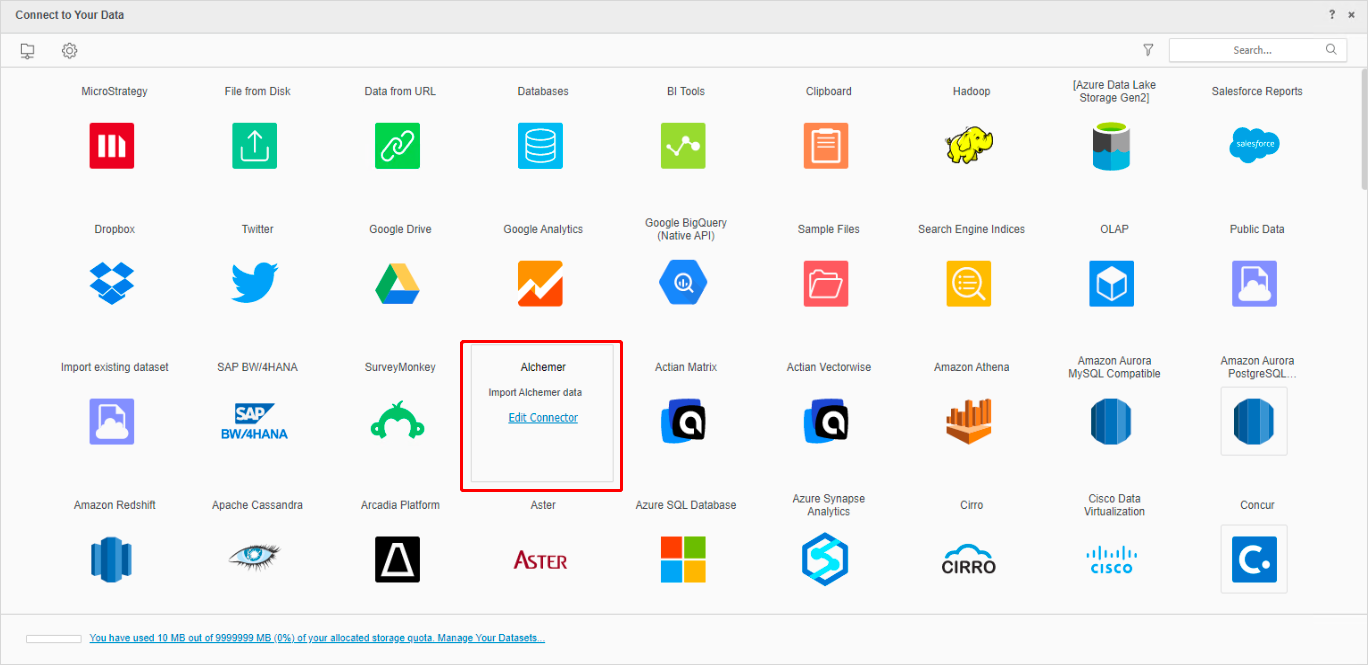1368x665 pixels.
Task: Select the Azure SQL Database icon
Action: (684, 560)
